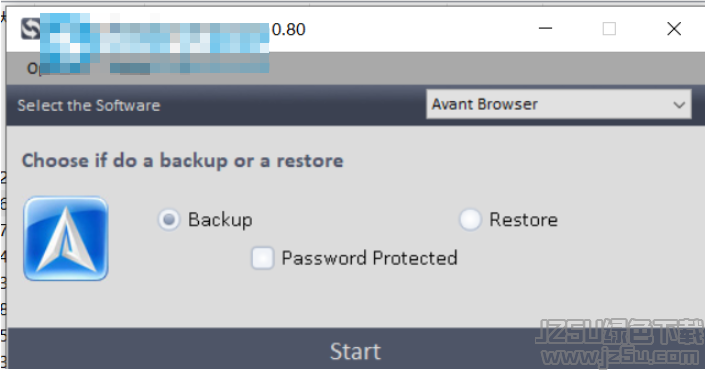Click the Password Protected label text

(x=370, y=258)
